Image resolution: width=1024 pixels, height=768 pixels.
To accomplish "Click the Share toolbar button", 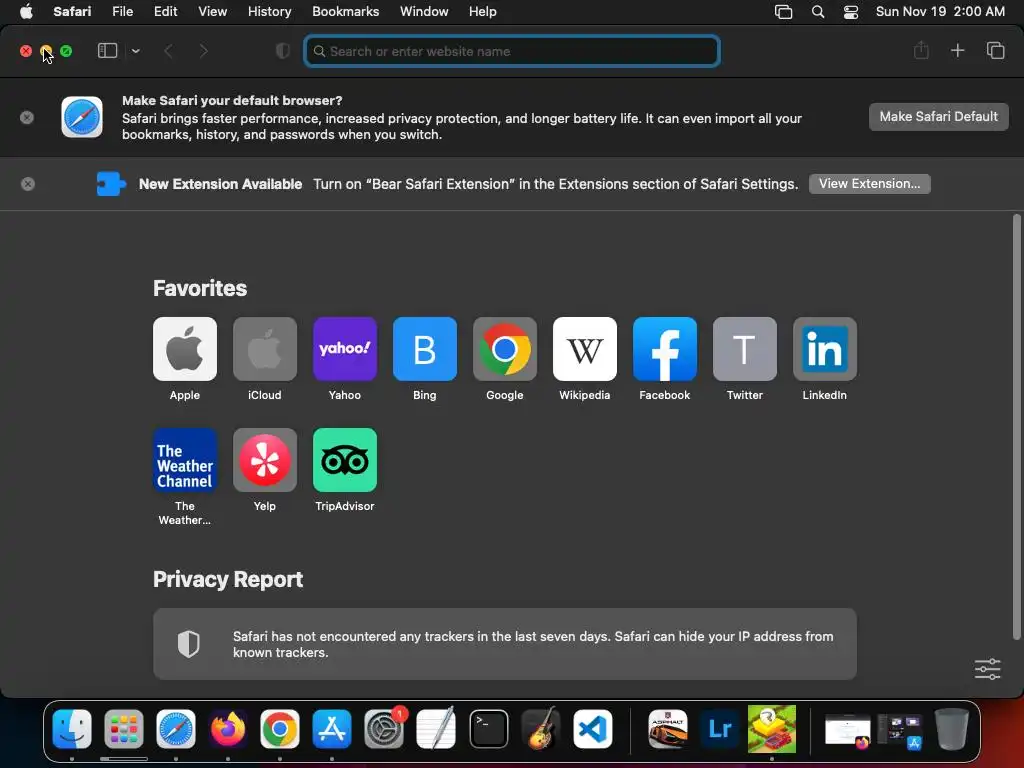I will click(921, 50).
